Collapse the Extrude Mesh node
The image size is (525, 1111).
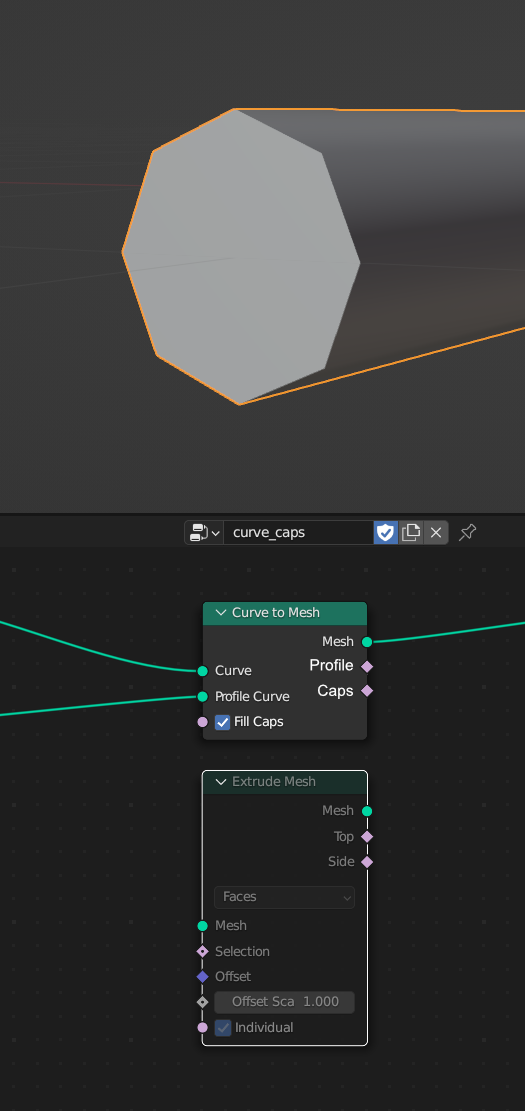(x=221, y=782)
